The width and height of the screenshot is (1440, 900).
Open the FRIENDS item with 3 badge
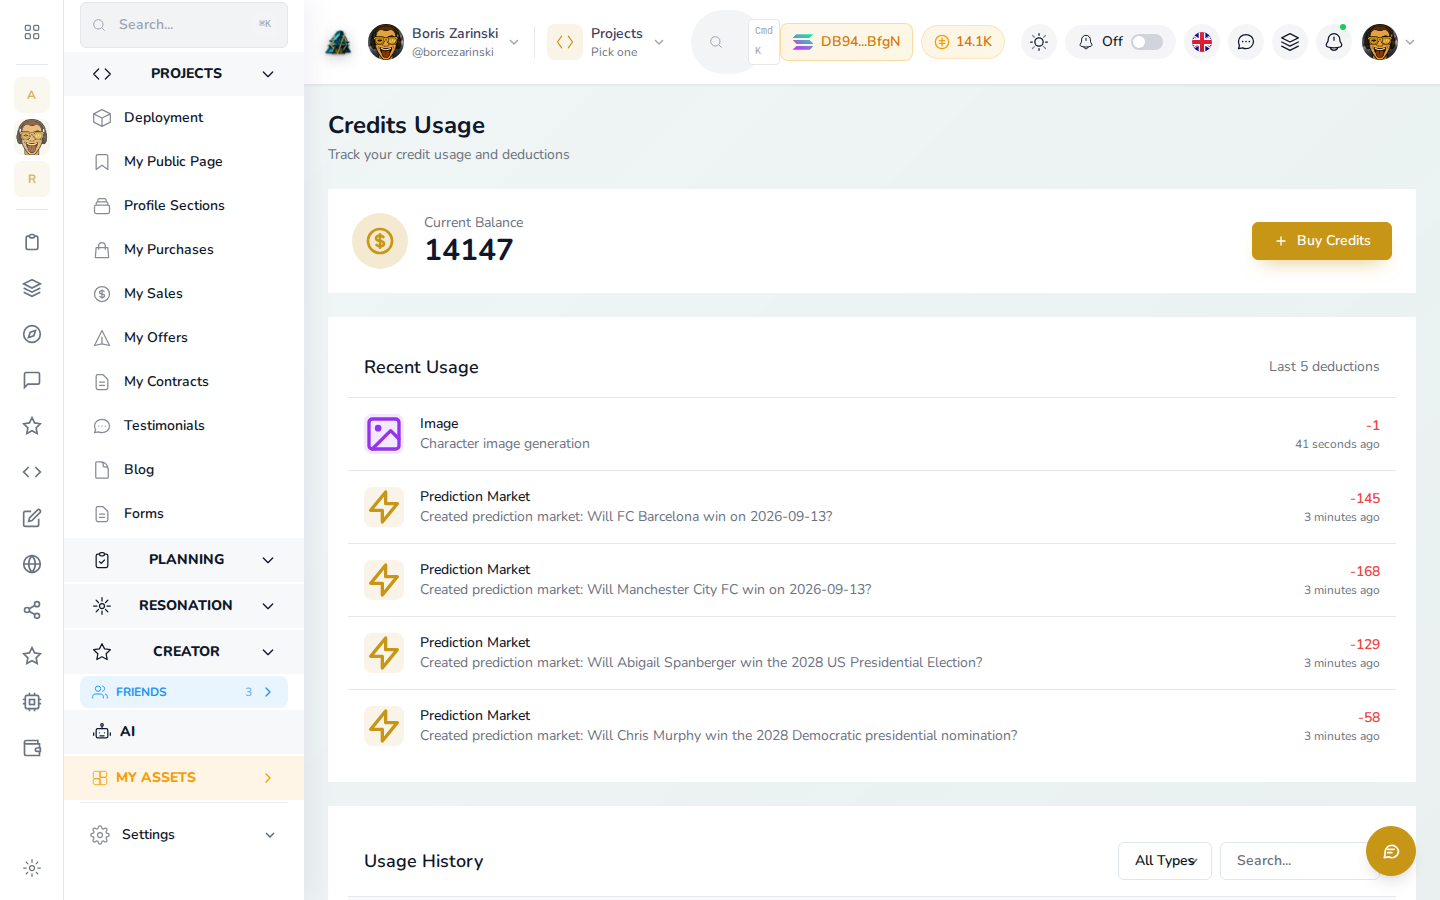pyautogui.click(x=184, y=692)
